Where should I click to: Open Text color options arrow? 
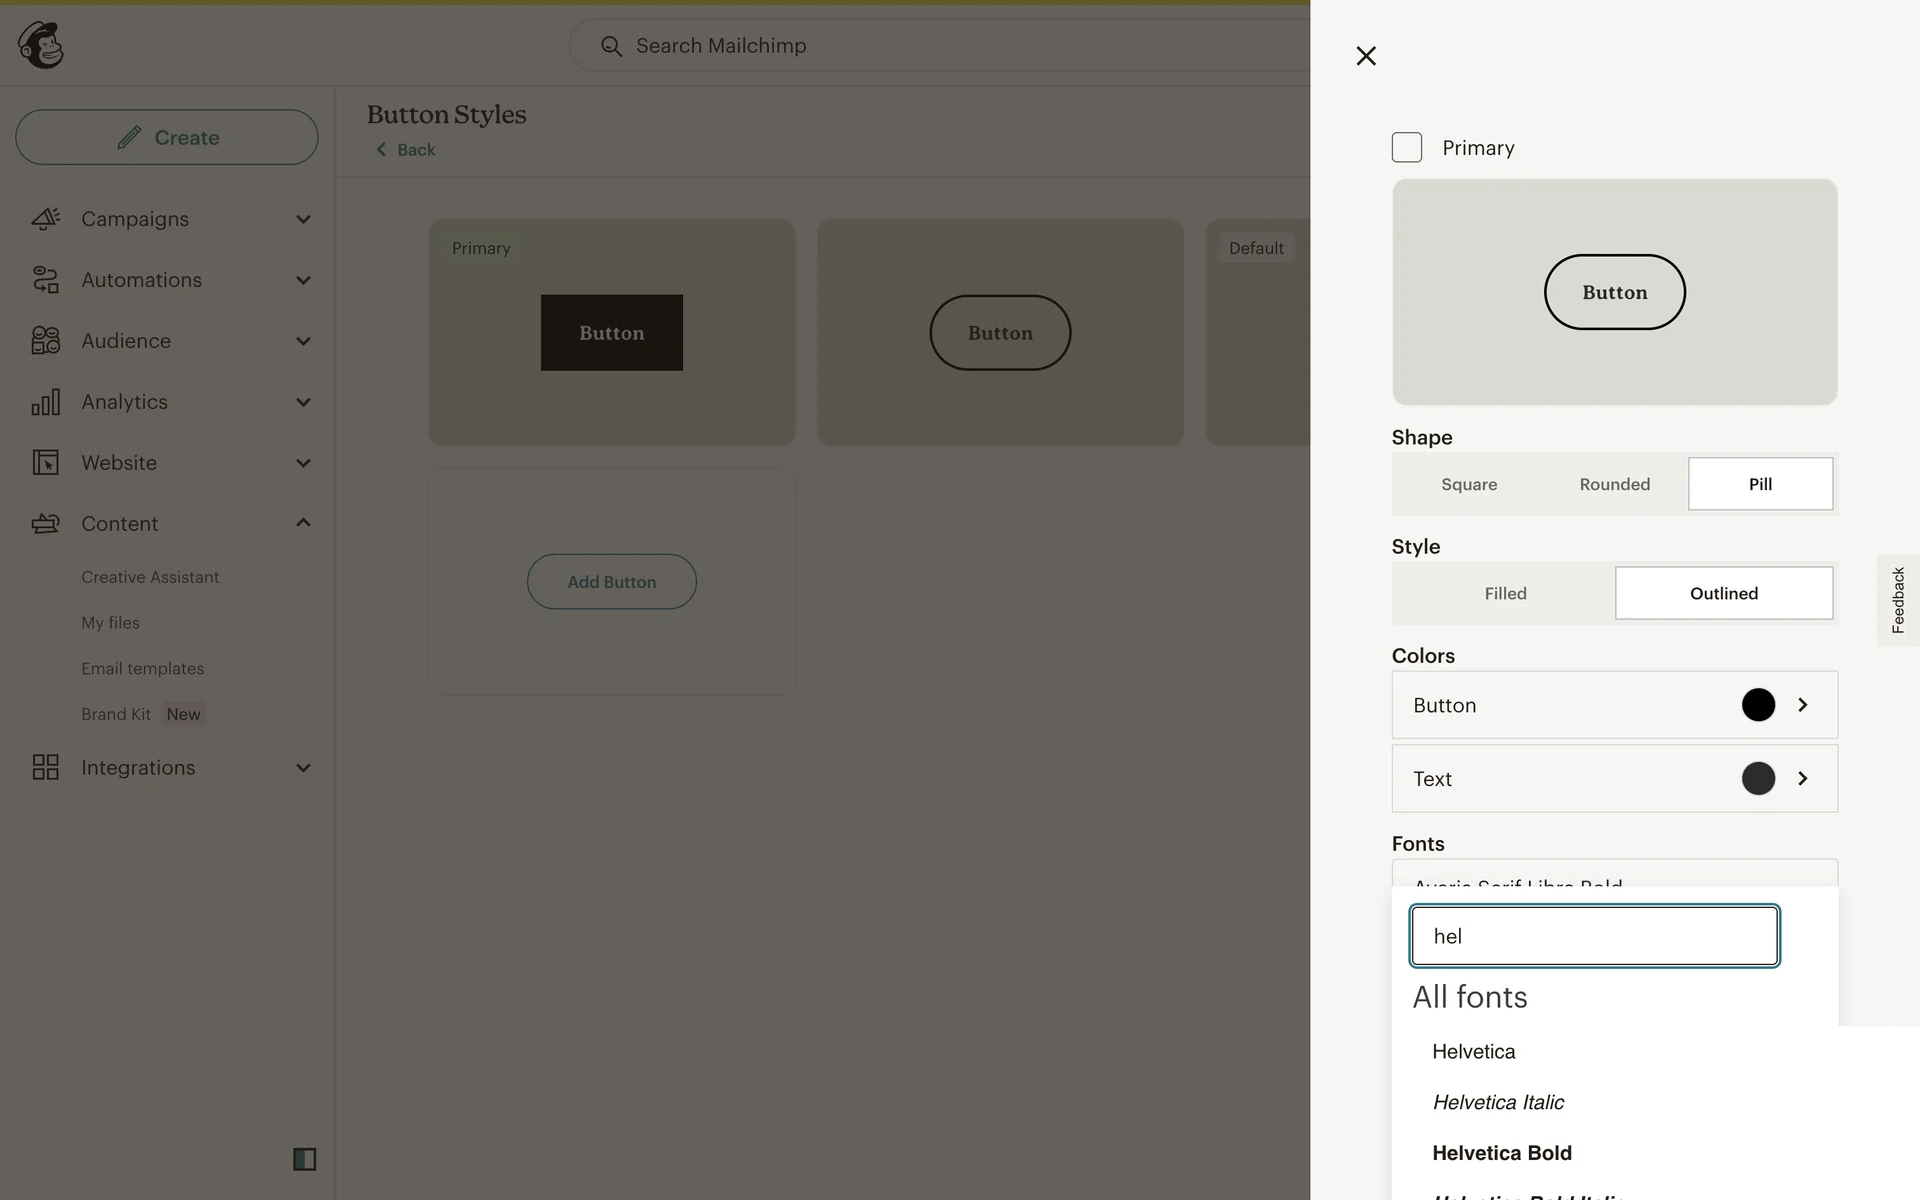1802,778
